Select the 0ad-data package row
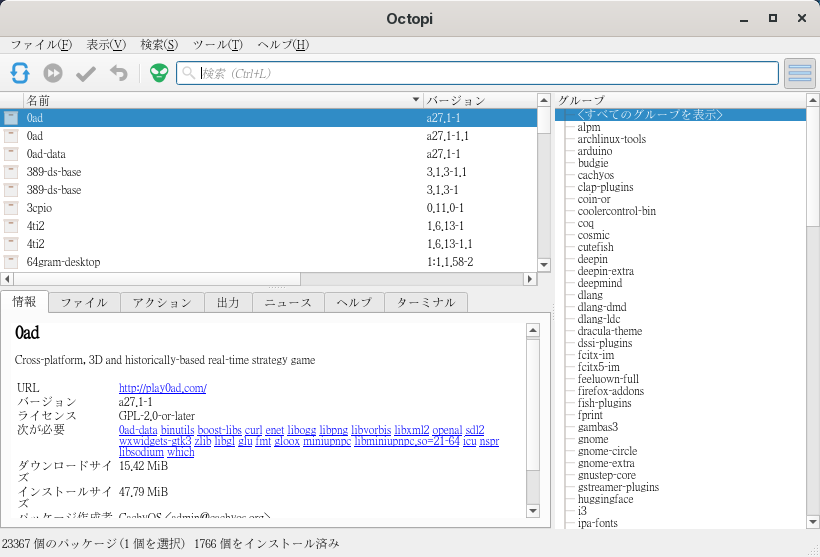Viewport: 820px width, 557px height. (x=269, y=154)
